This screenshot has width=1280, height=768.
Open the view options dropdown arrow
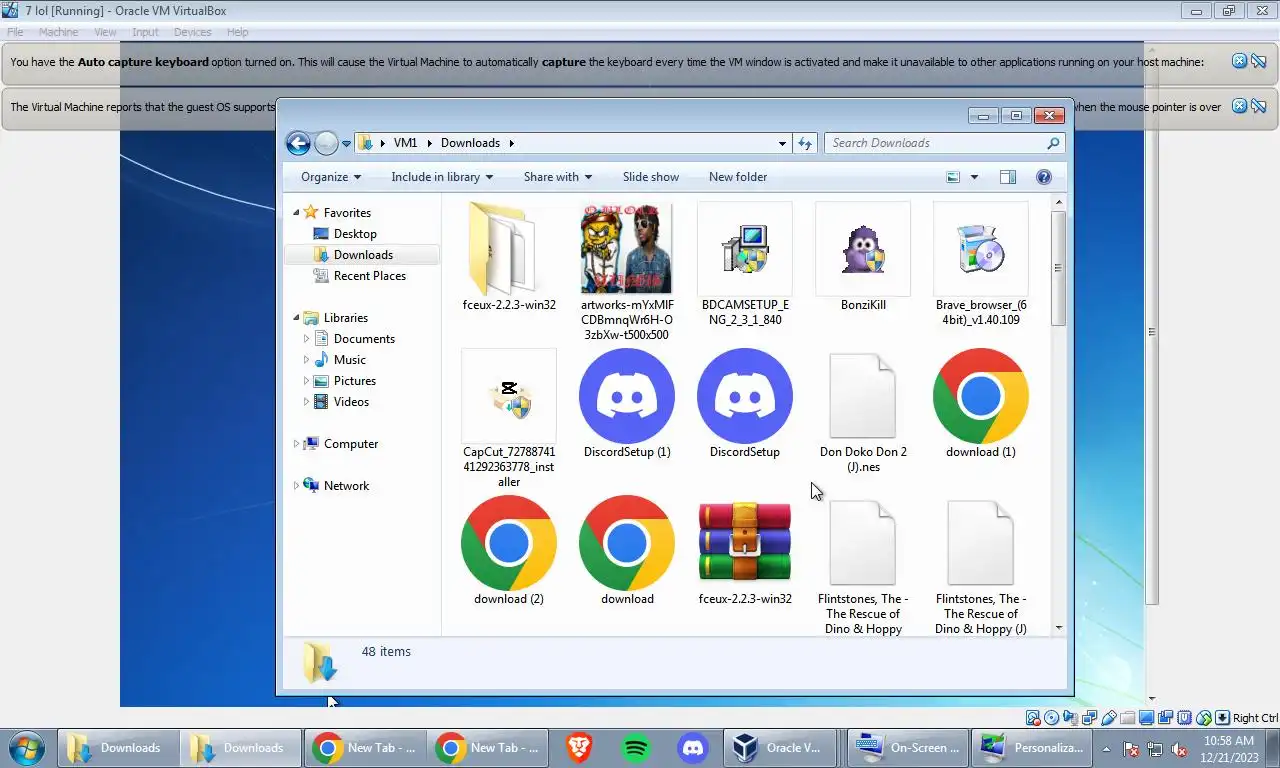974,177
